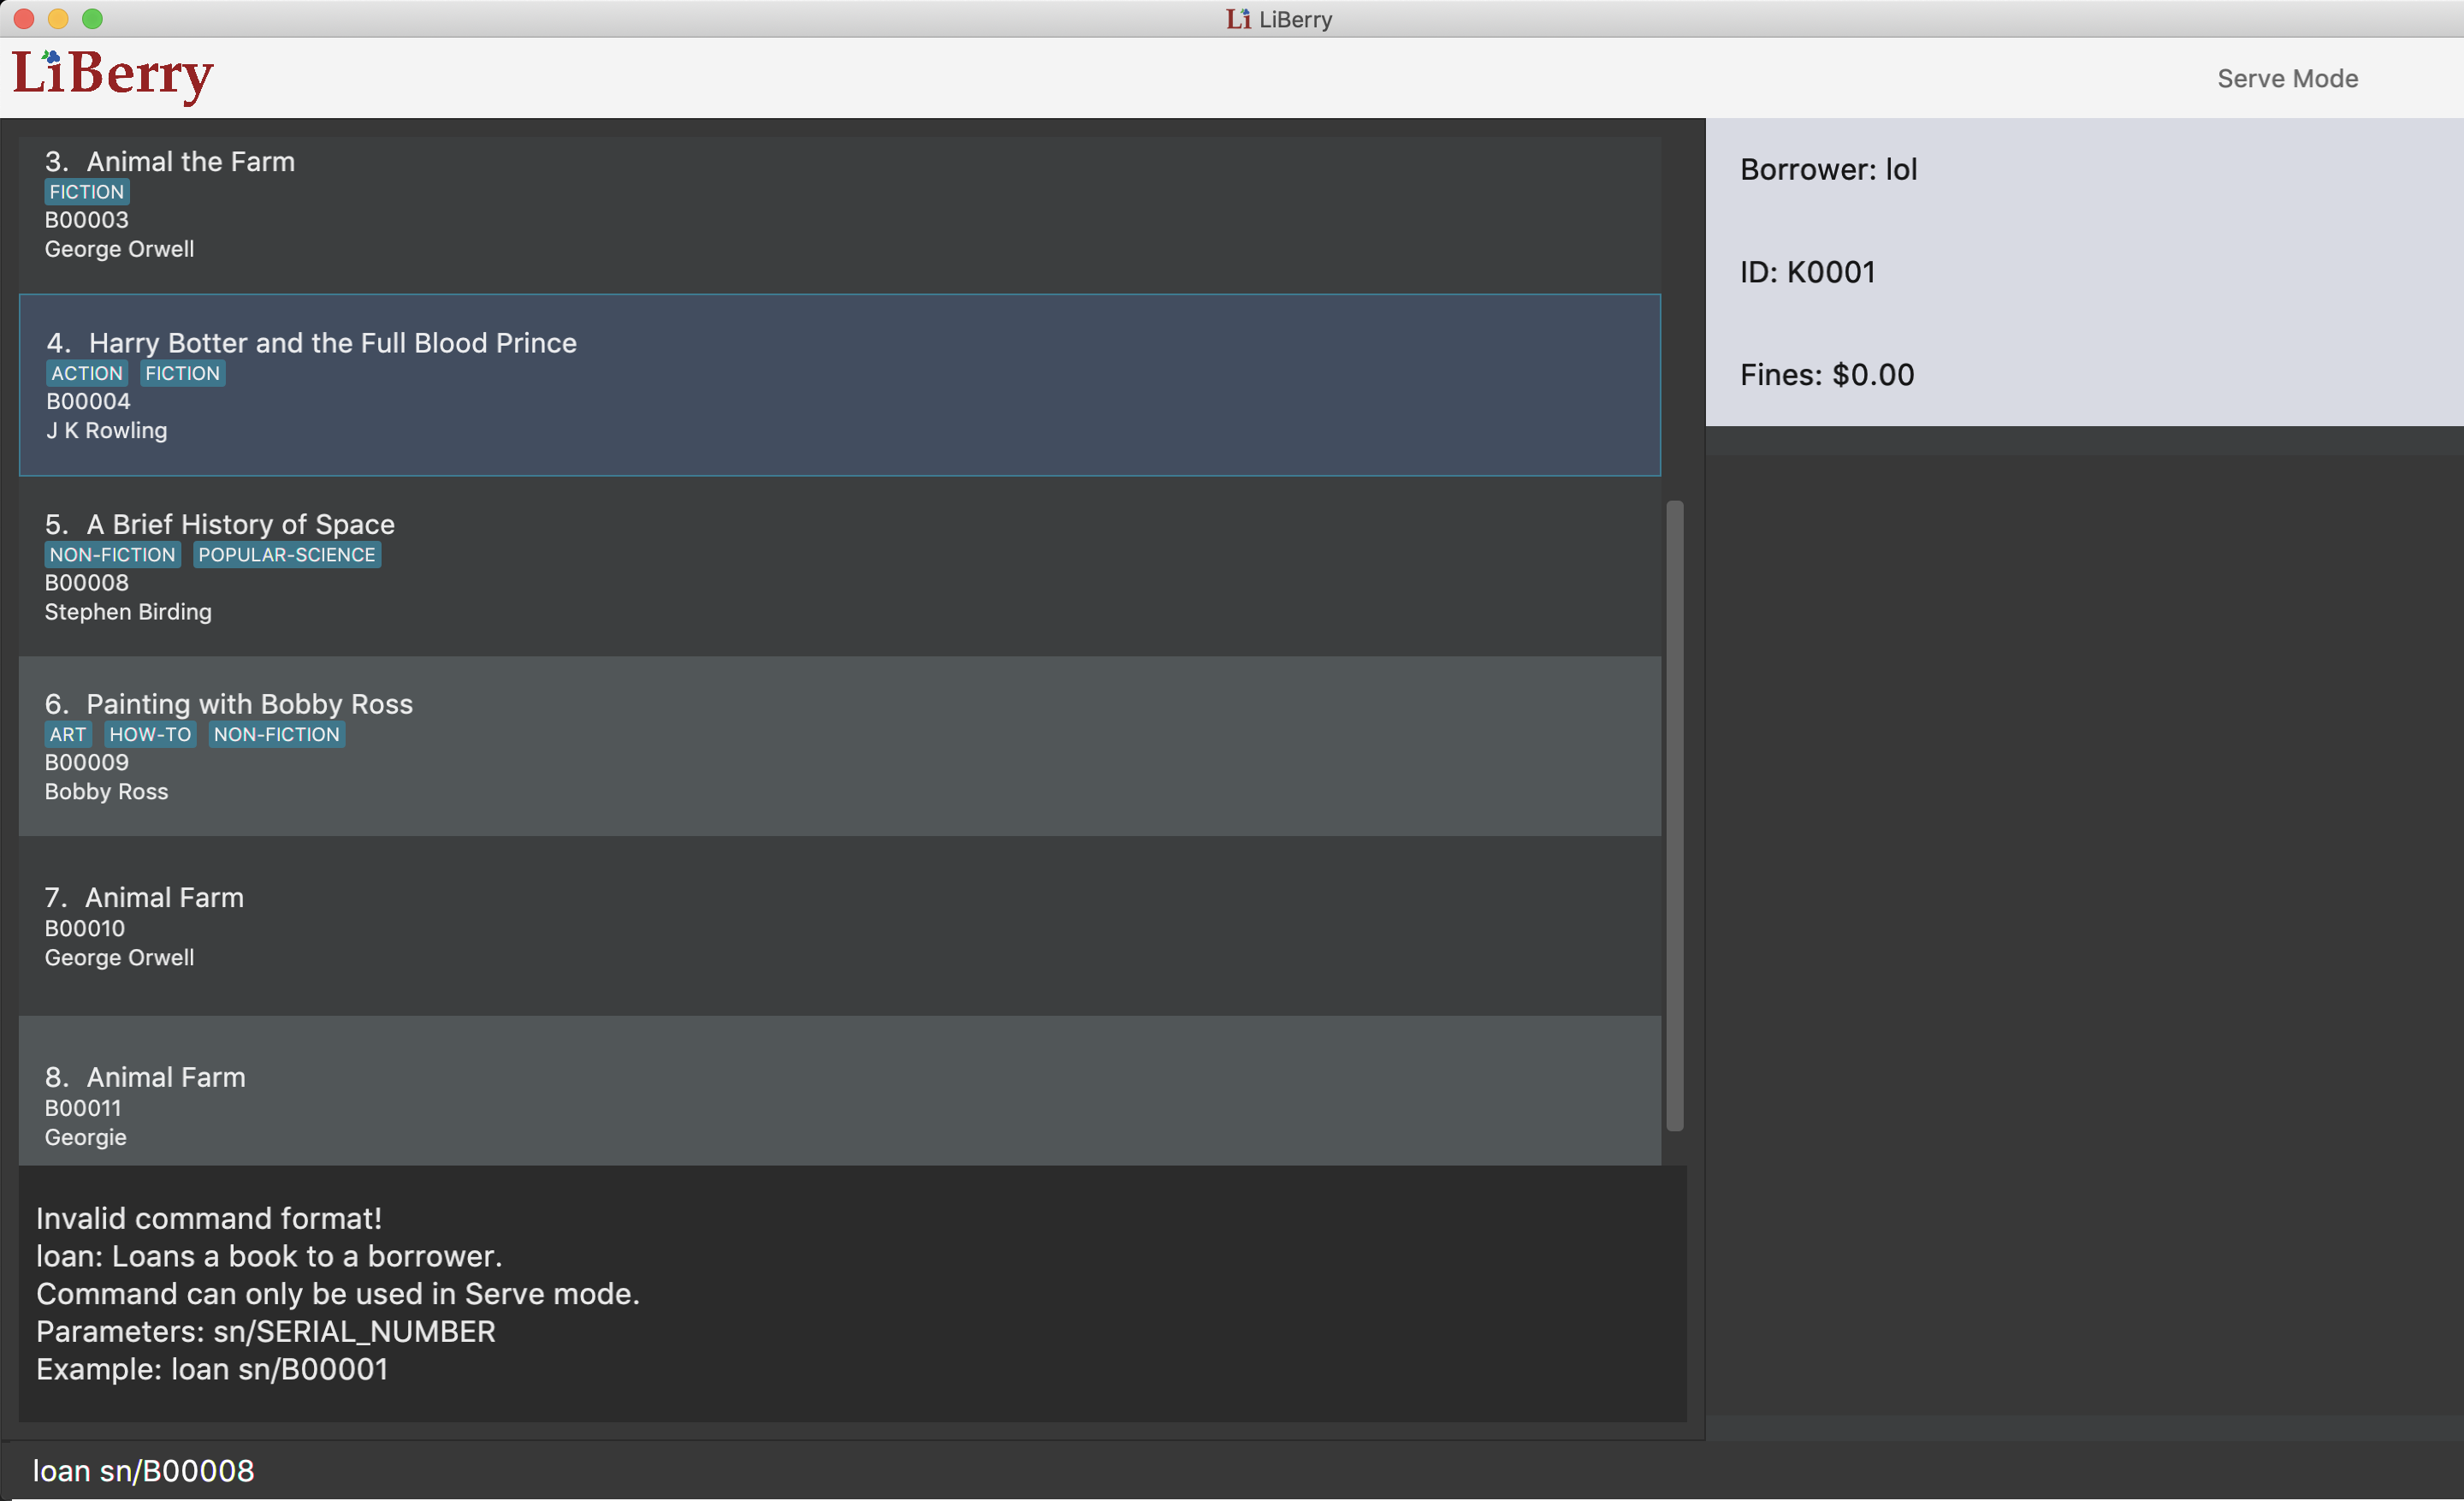Click the Serve Mode label
2464x1501 pixels.
(x=2287, y=78)
